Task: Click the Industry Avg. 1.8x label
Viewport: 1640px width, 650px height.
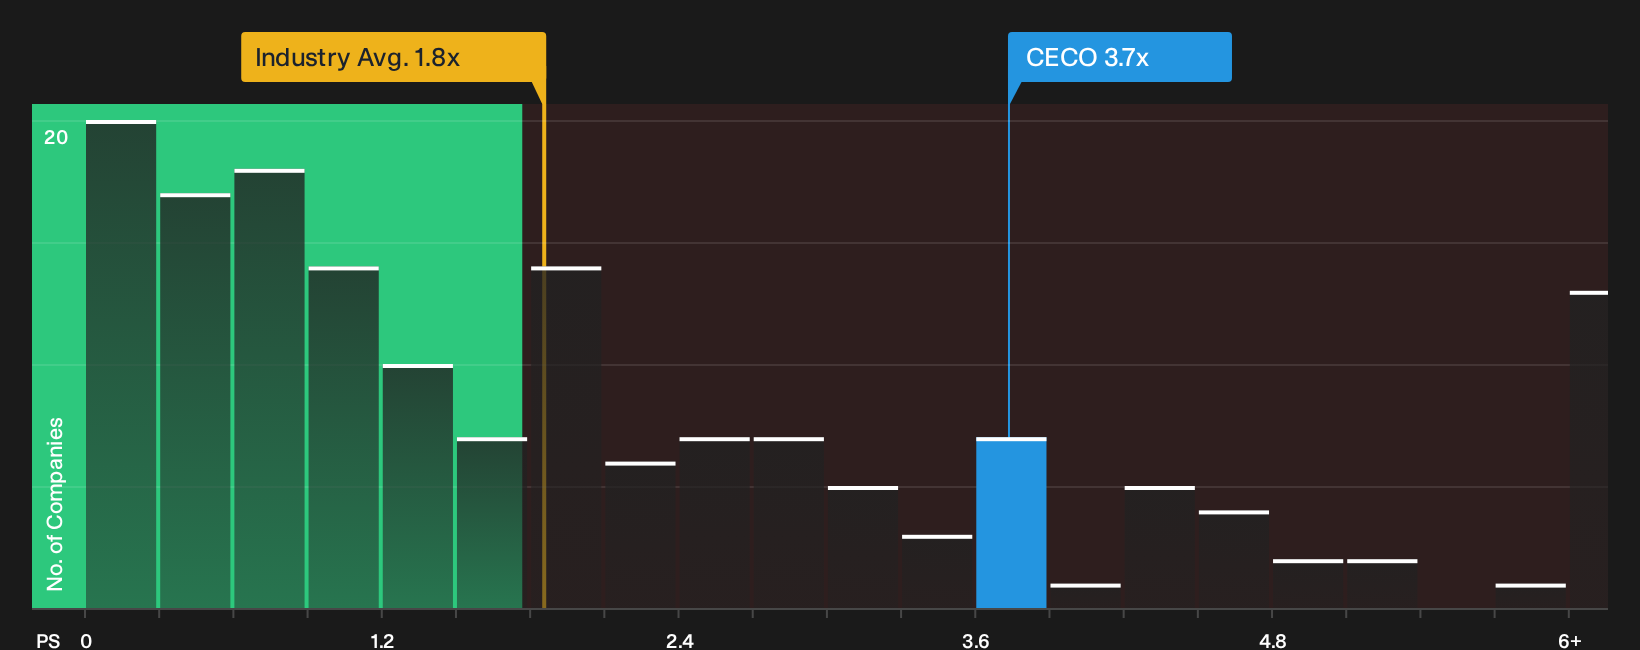Action: pyautogui.click(x=393, y=57)
